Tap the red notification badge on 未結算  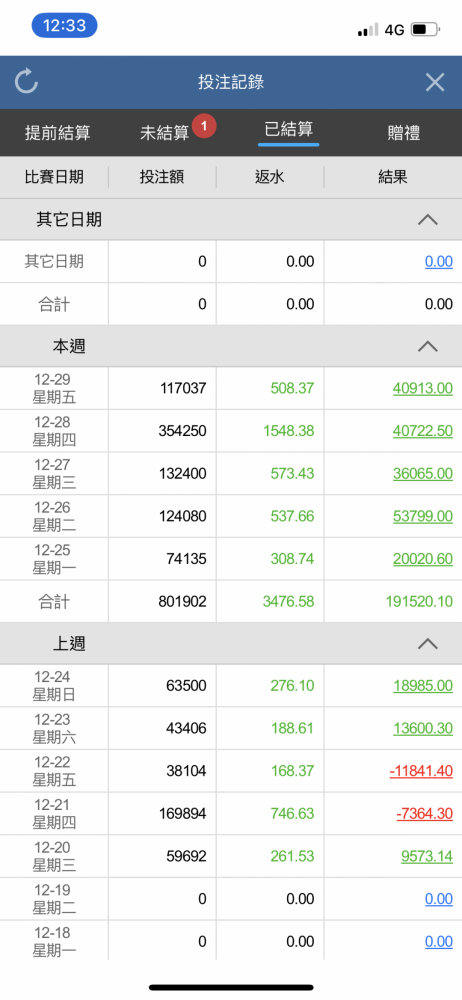click(x=204, y=126)
